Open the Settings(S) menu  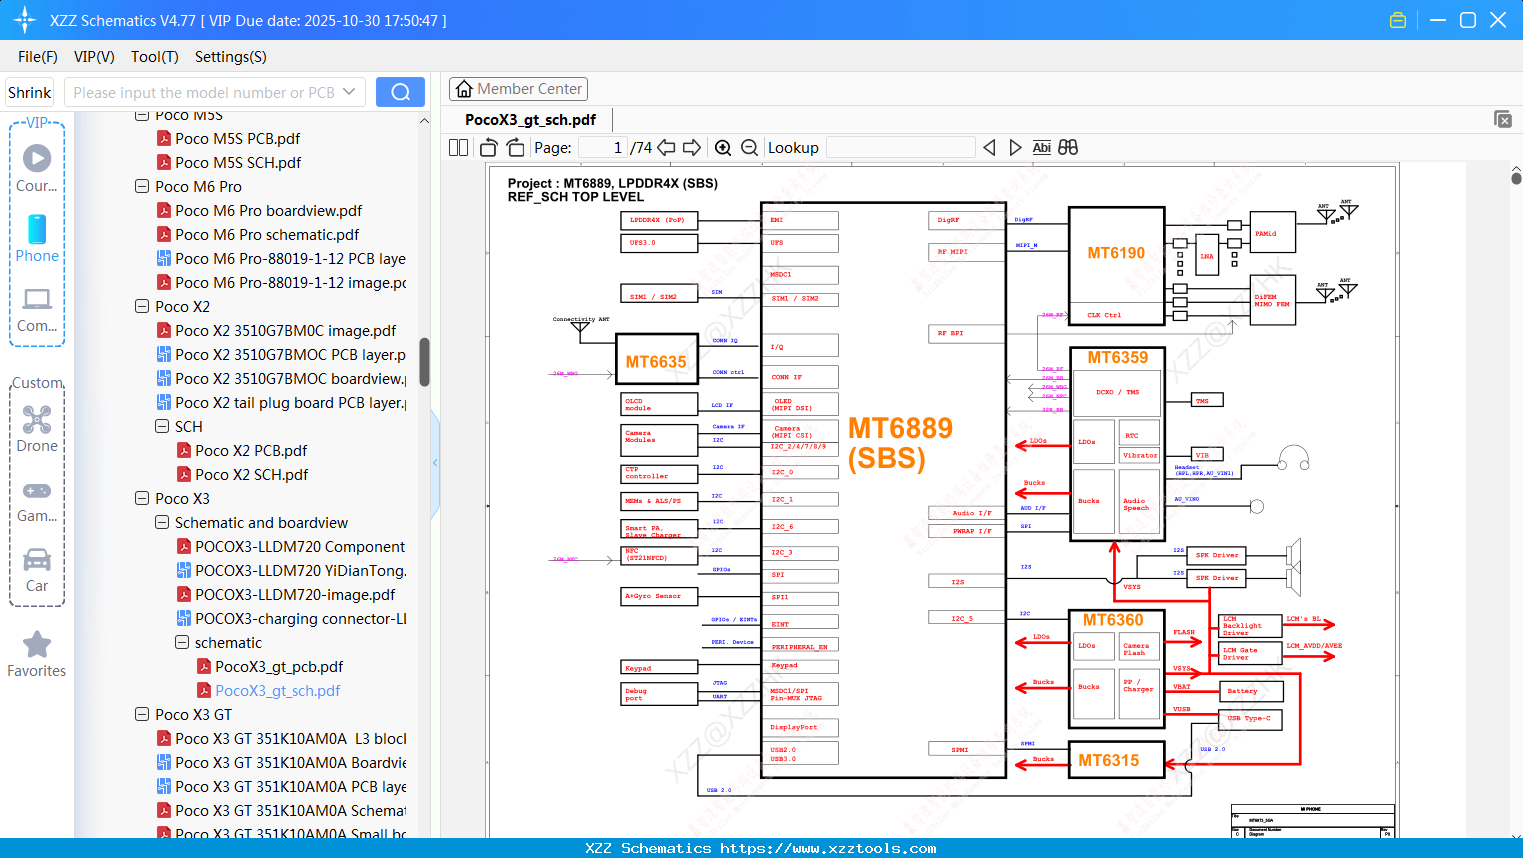coord(230,57)
